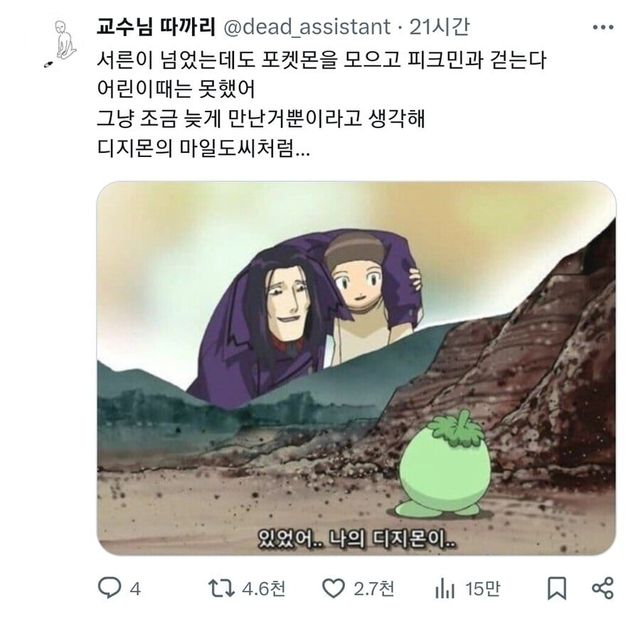
Task: Click the green Digimon creature in the image
Action: pos(444,464)
